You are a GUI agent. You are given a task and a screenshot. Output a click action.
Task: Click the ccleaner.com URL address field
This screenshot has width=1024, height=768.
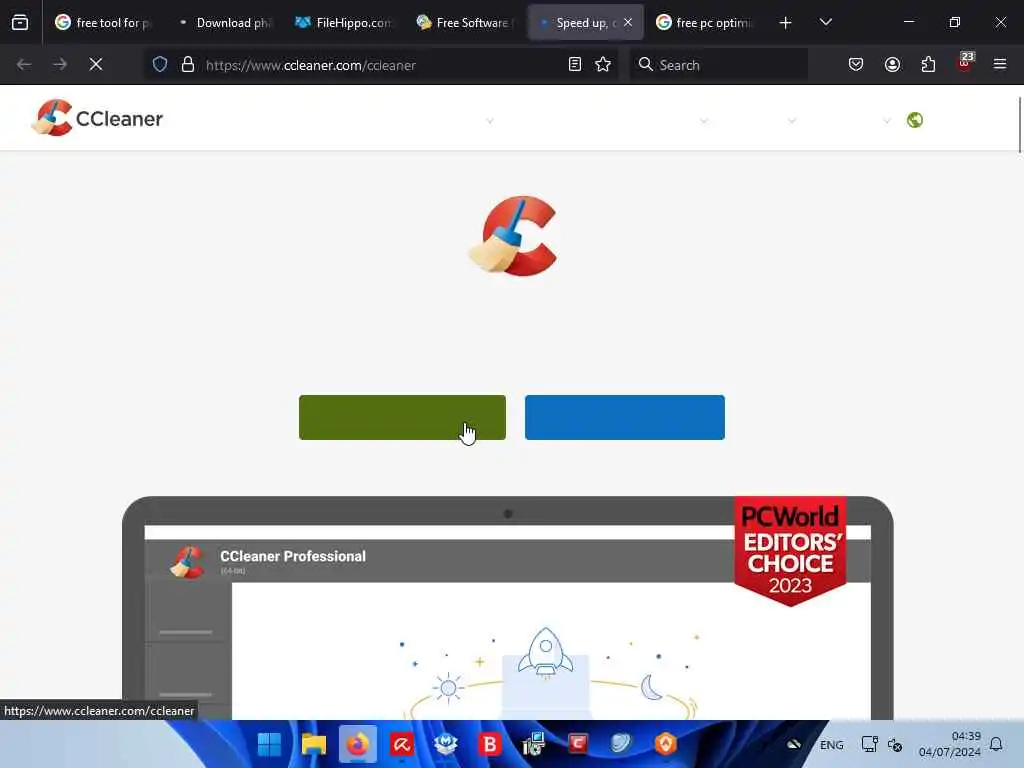tap(381, 65)
